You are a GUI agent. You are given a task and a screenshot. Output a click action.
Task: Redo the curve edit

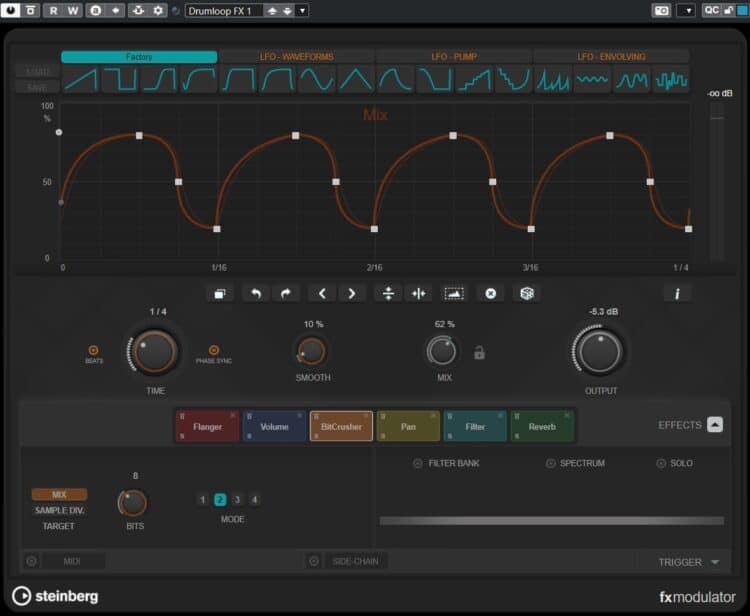(x=286, y=294)
